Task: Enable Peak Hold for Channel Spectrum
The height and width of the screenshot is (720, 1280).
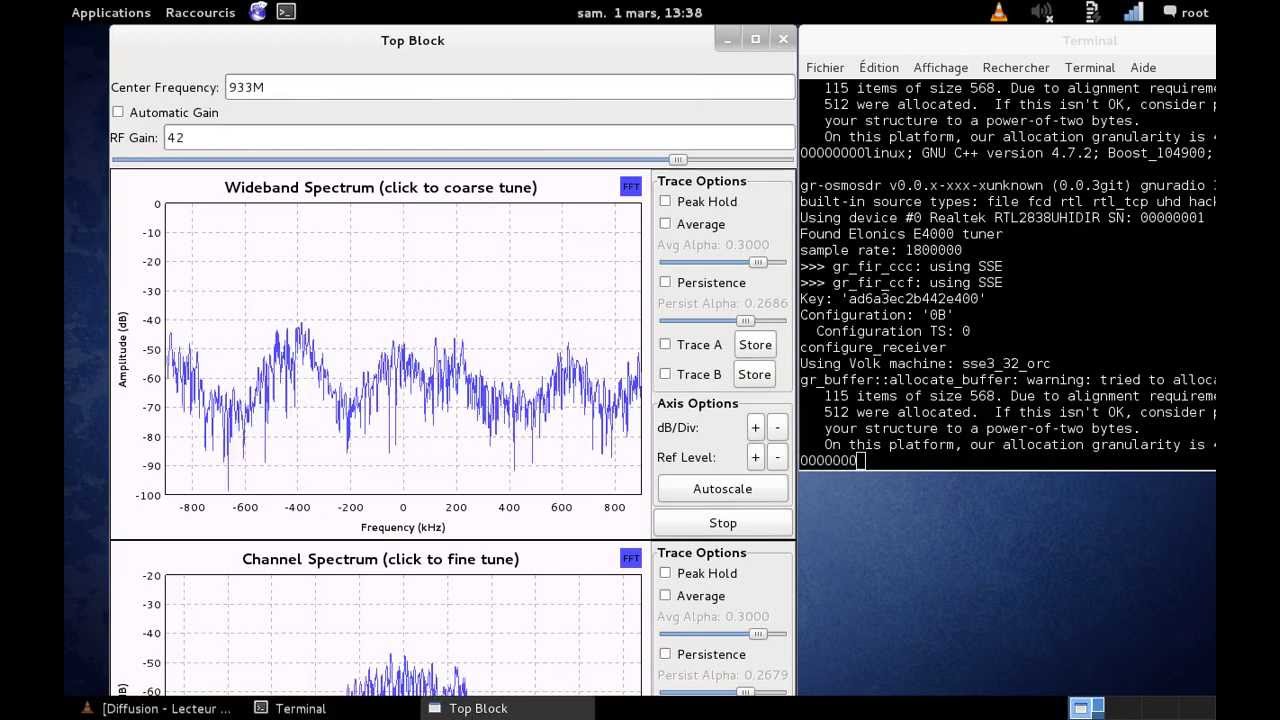Action: point(665,573)
